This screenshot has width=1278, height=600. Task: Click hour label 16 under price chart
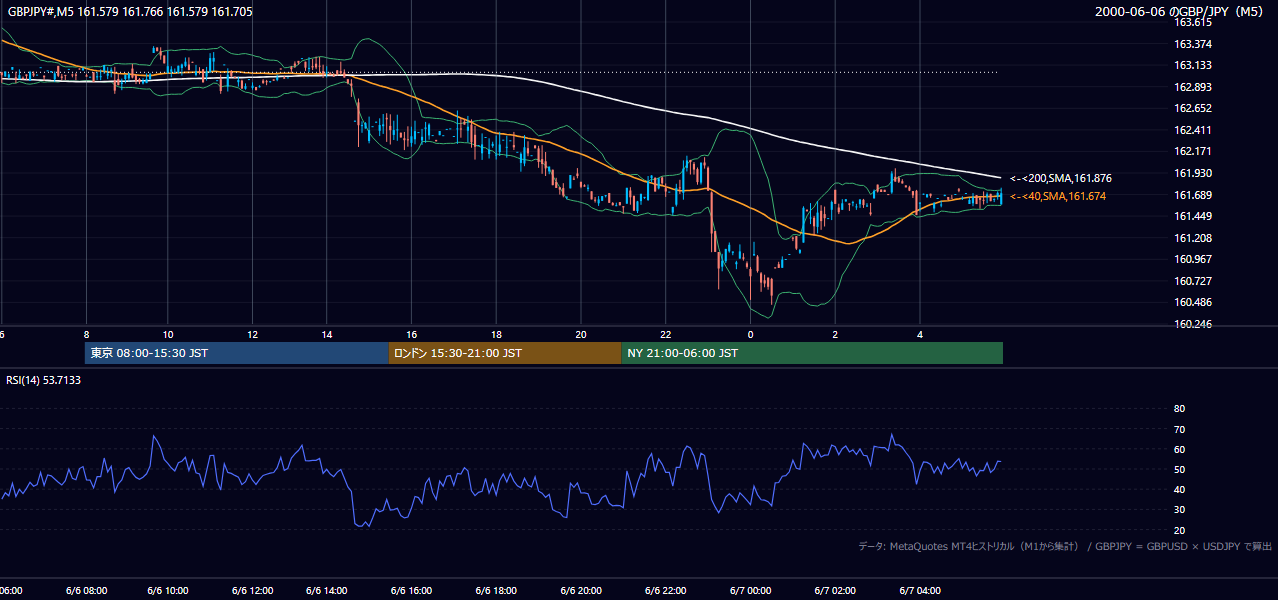coord(411,335)
